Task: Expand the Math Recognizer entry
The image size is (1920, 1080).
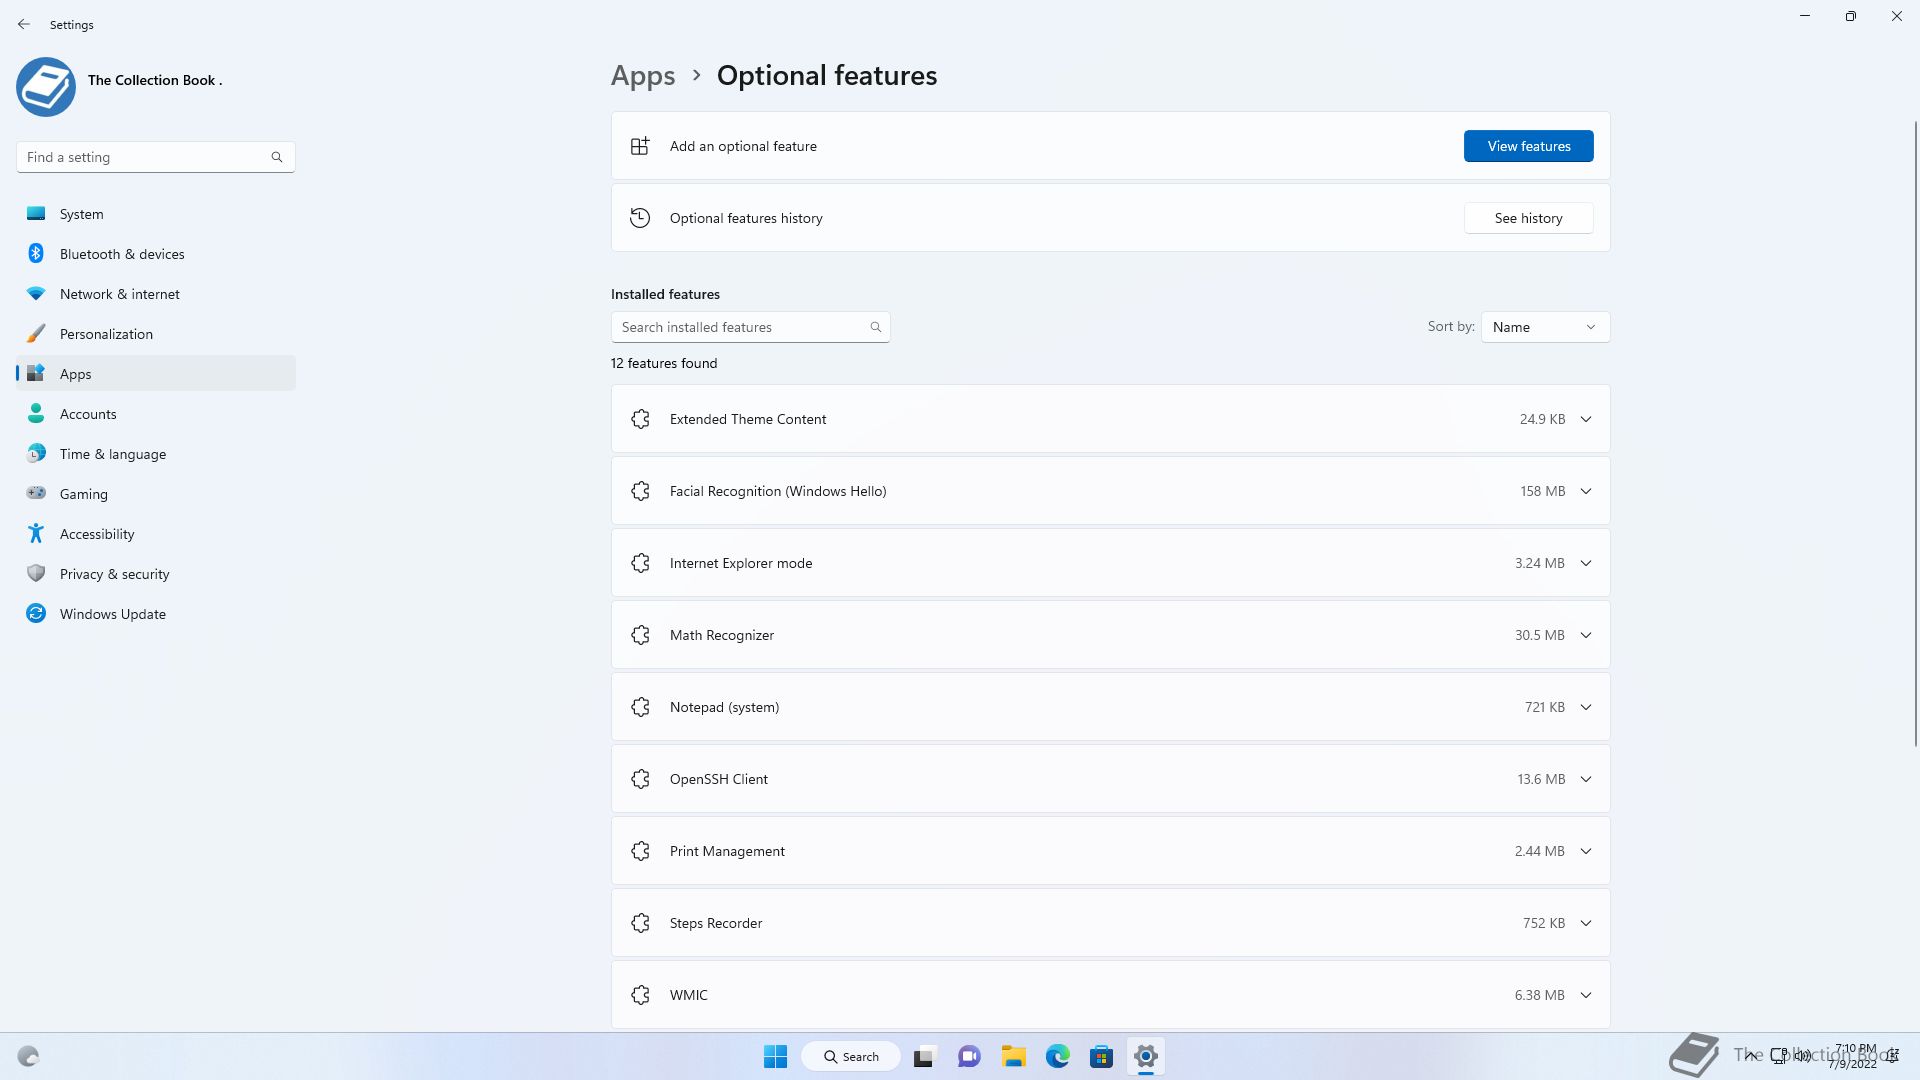Action: [1586, 635]
